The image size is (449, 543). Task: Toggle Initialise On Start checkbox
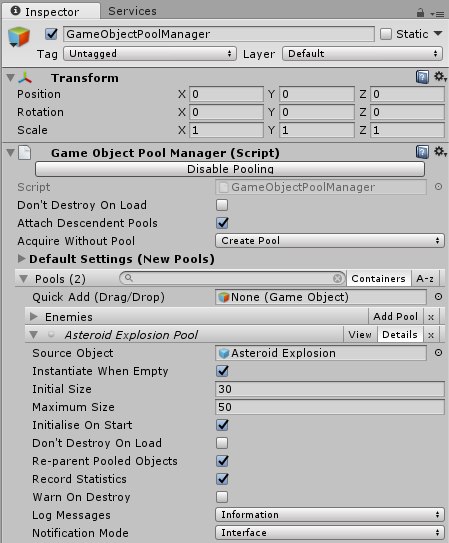pos(222,425)
